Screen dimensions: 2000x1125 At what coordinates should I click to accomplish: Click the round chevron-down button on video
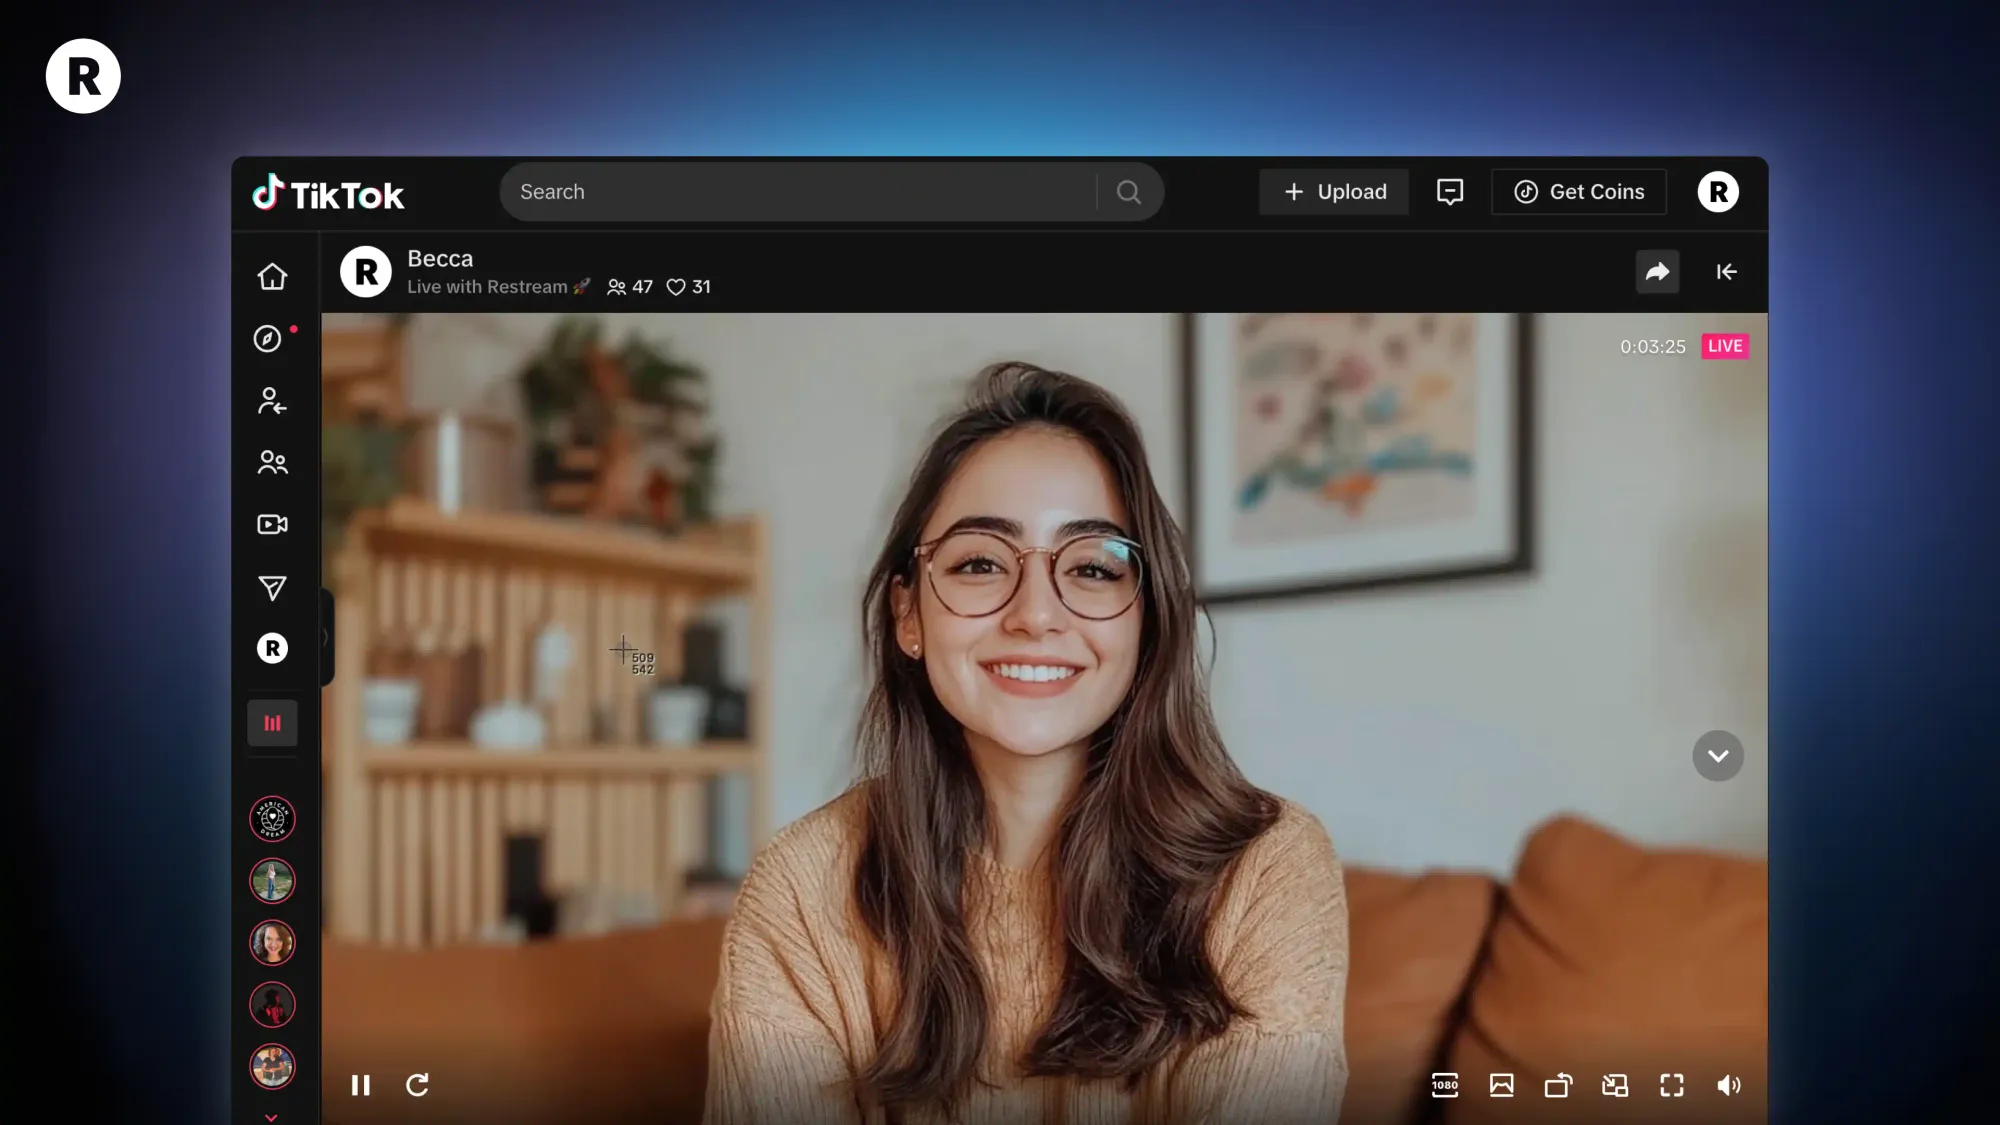[x=1717, y=756]
